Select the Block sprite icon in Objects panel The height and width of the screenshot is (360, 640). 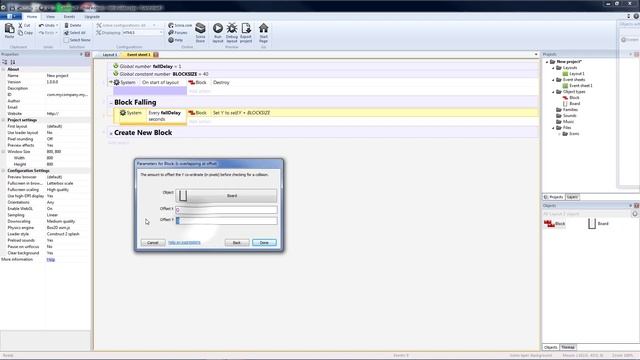coord(549,223)
